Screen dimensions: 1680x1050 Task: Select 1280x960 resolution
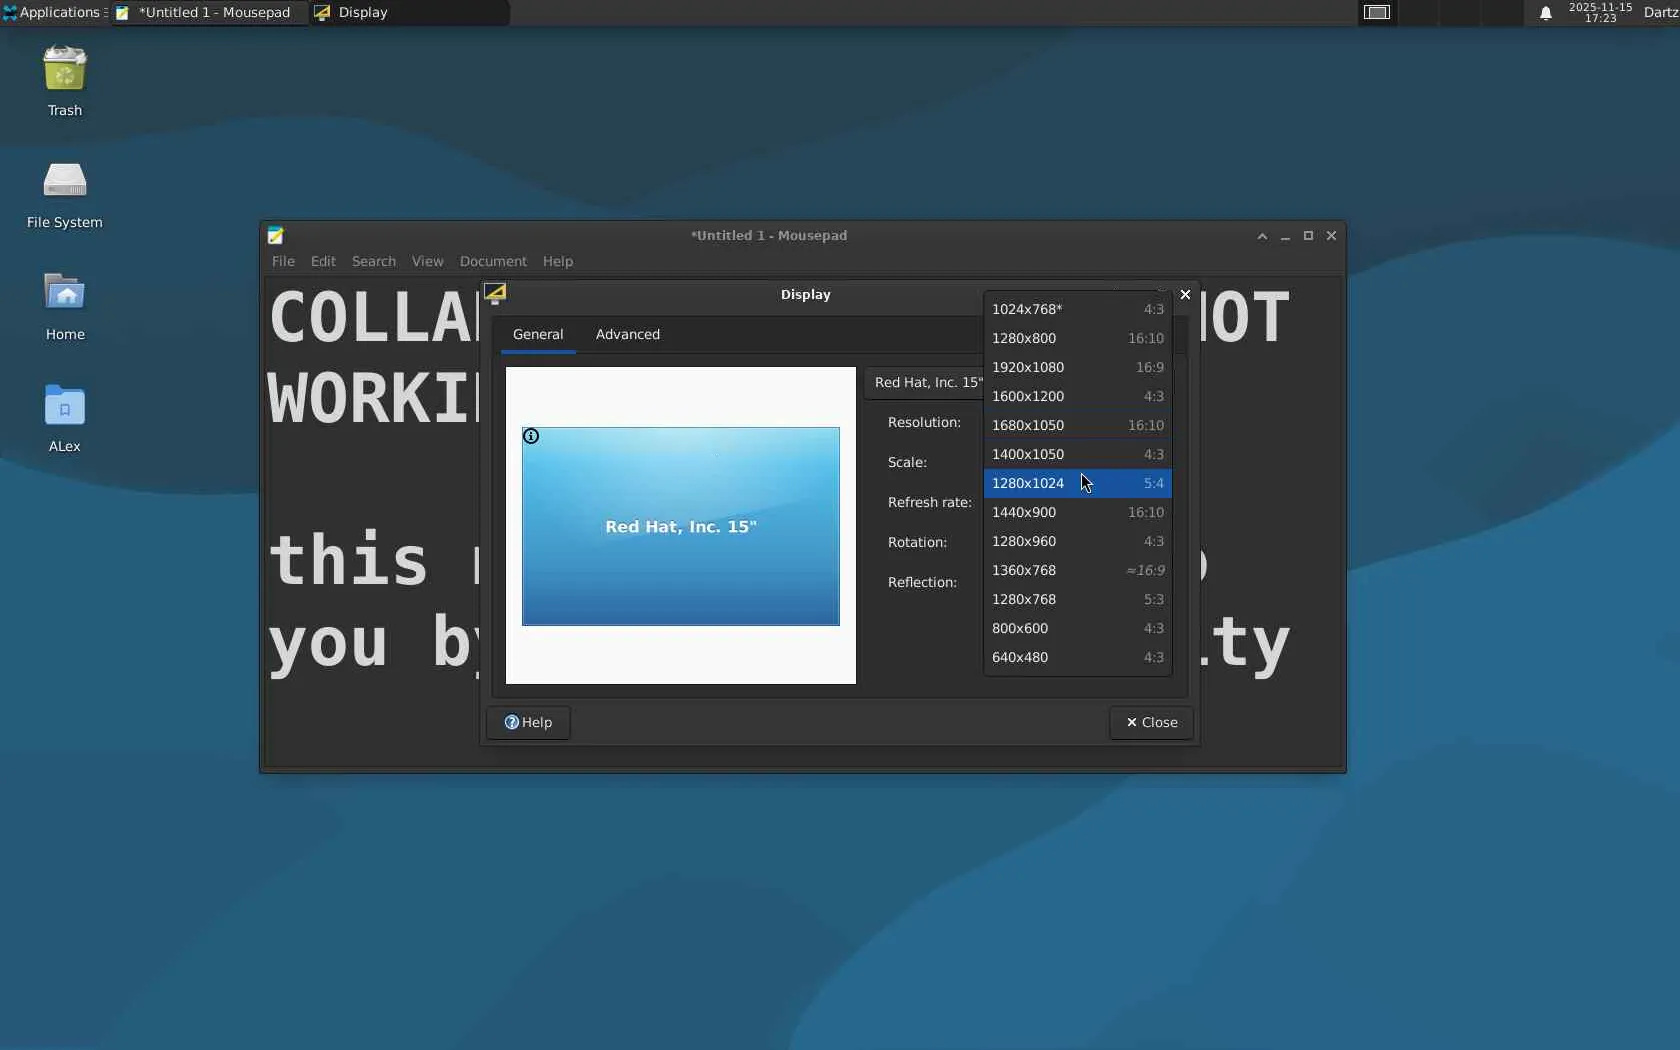(x=1078, y=541)
